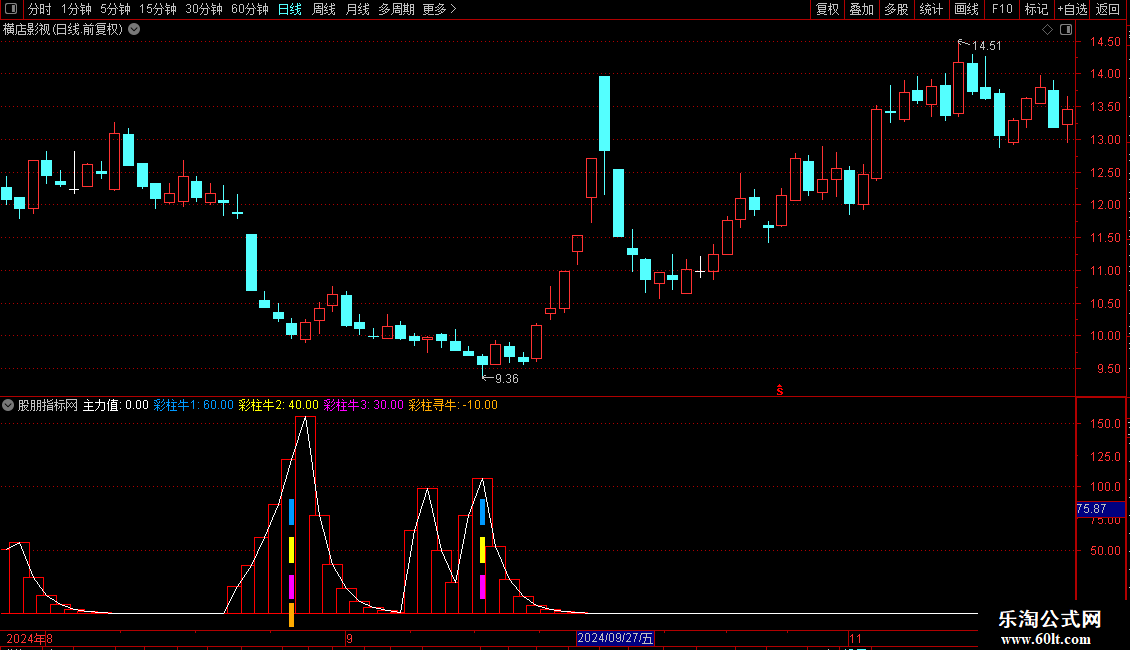Expand the 更多 periods menu
This screenshot has width=1130, height=650.
tap(439, 9)
